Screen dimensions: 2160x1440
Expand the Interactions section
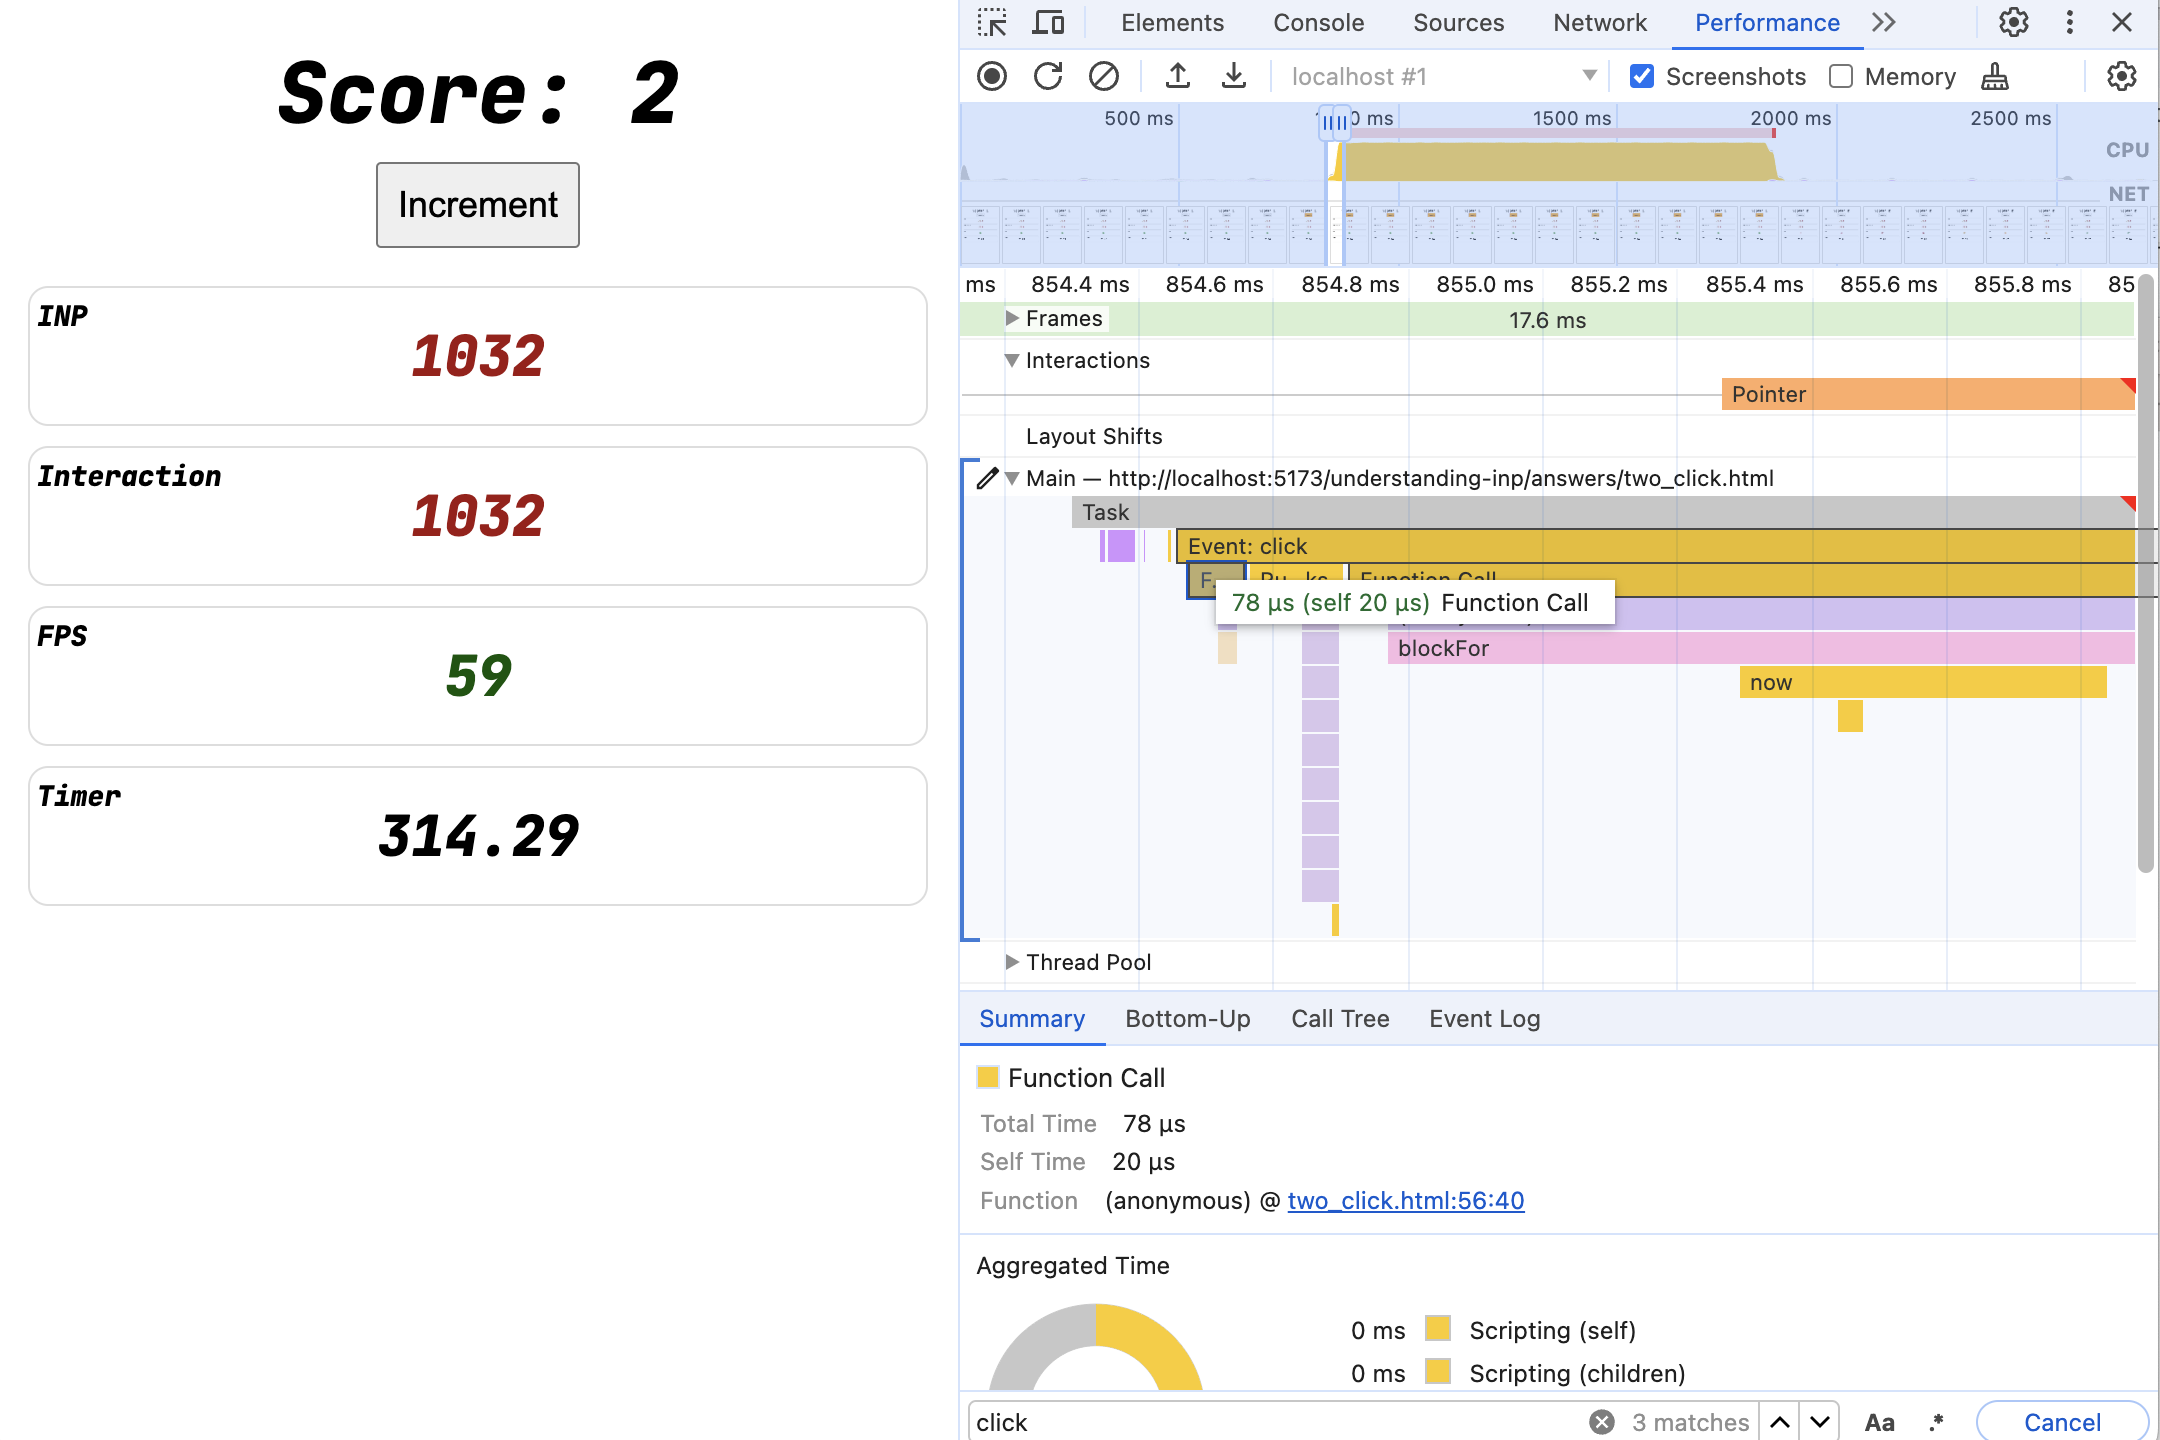point(1011,360)
